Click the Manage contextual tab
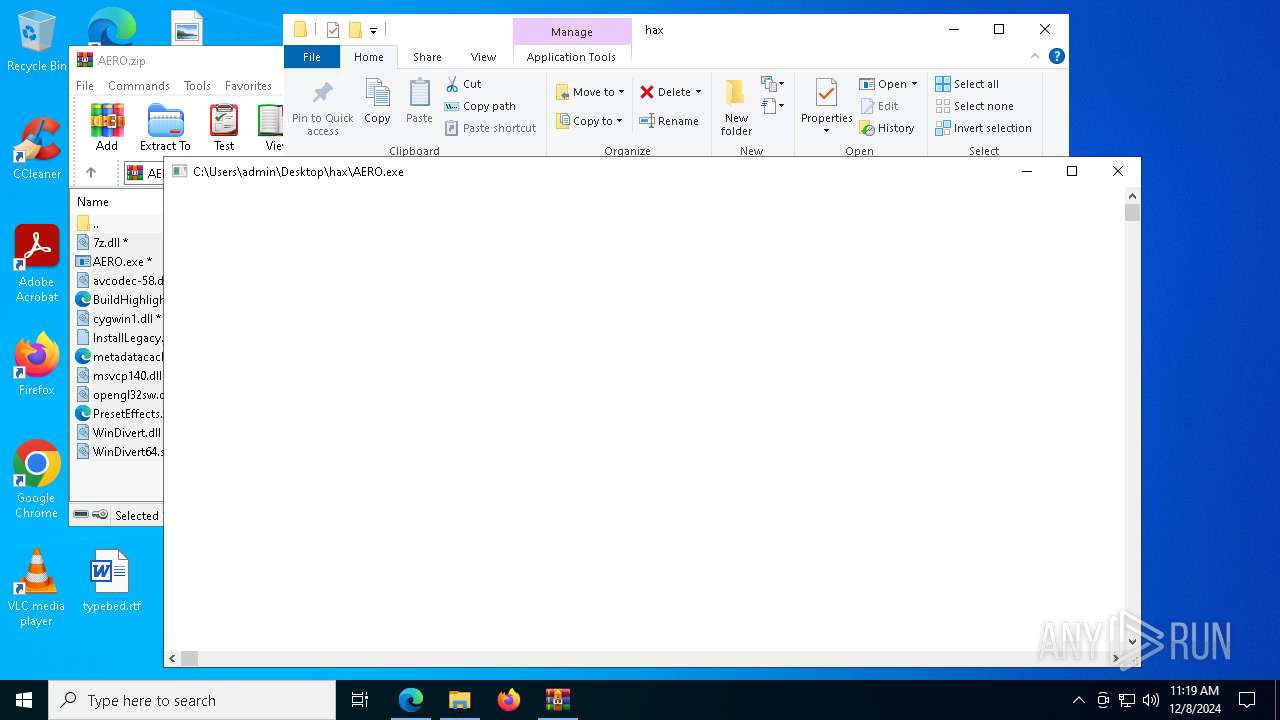The image size is (1280, 720). point(571,32)
